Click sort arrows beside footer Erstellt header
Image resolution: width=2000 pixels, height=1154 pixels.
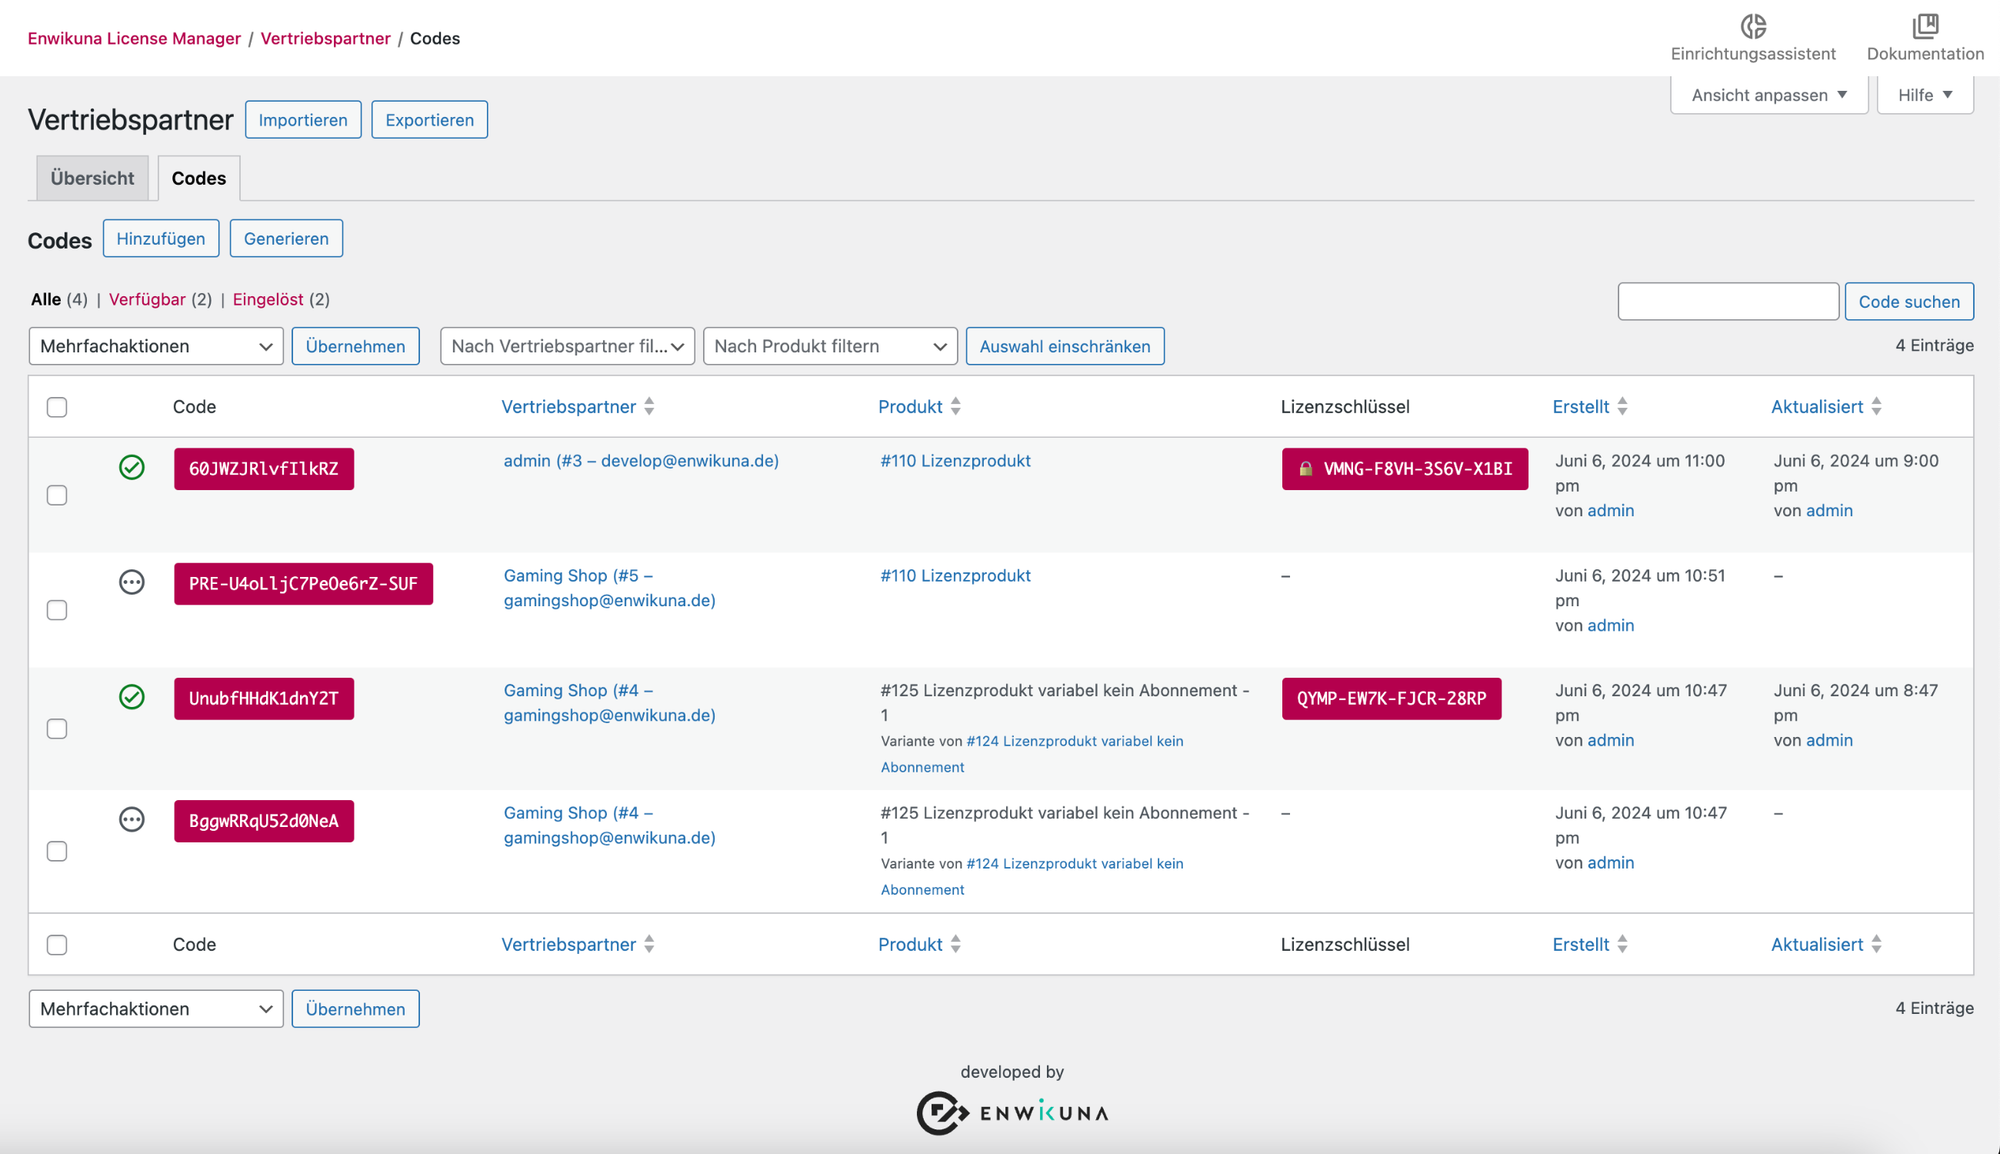click(x=1622, y=944)
